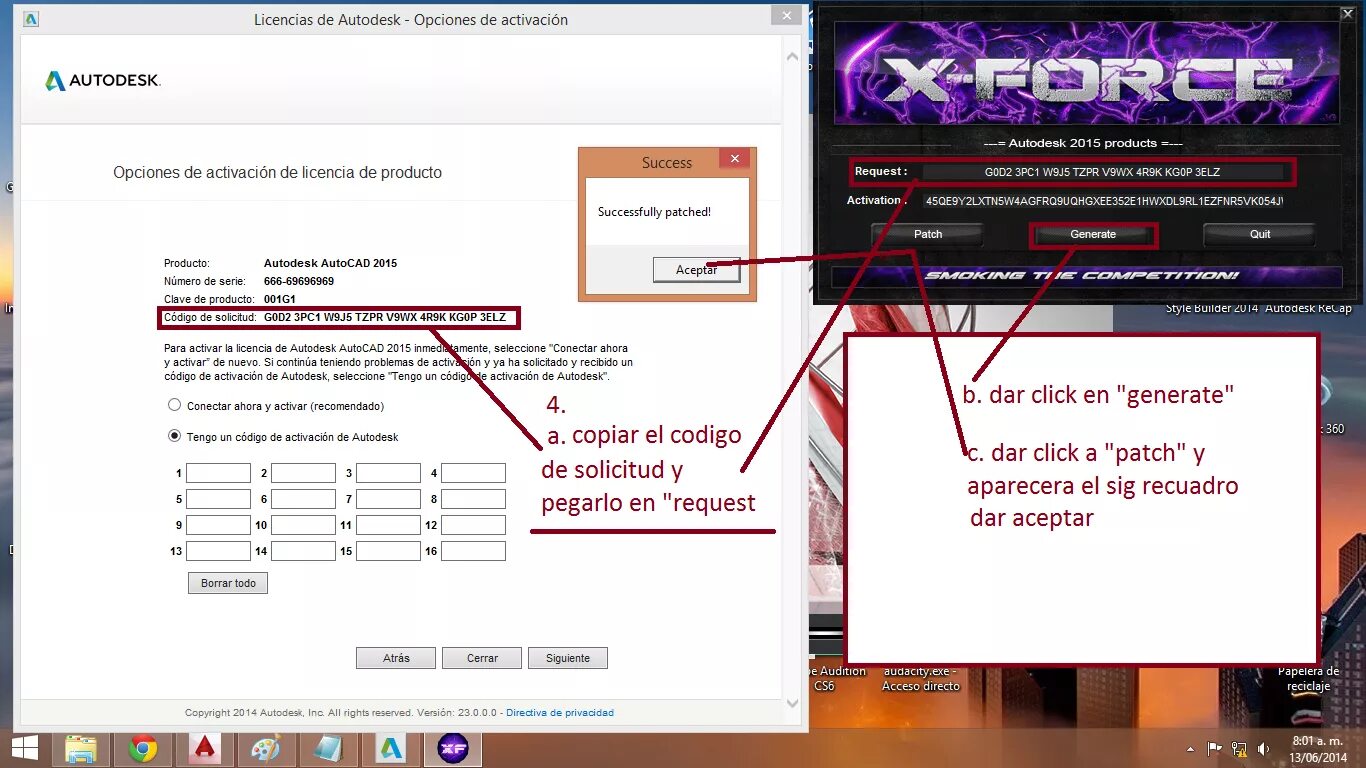Click the 'Cerrar' button
The width and height of the screenshot is (1366, 768).
[482, 658]
